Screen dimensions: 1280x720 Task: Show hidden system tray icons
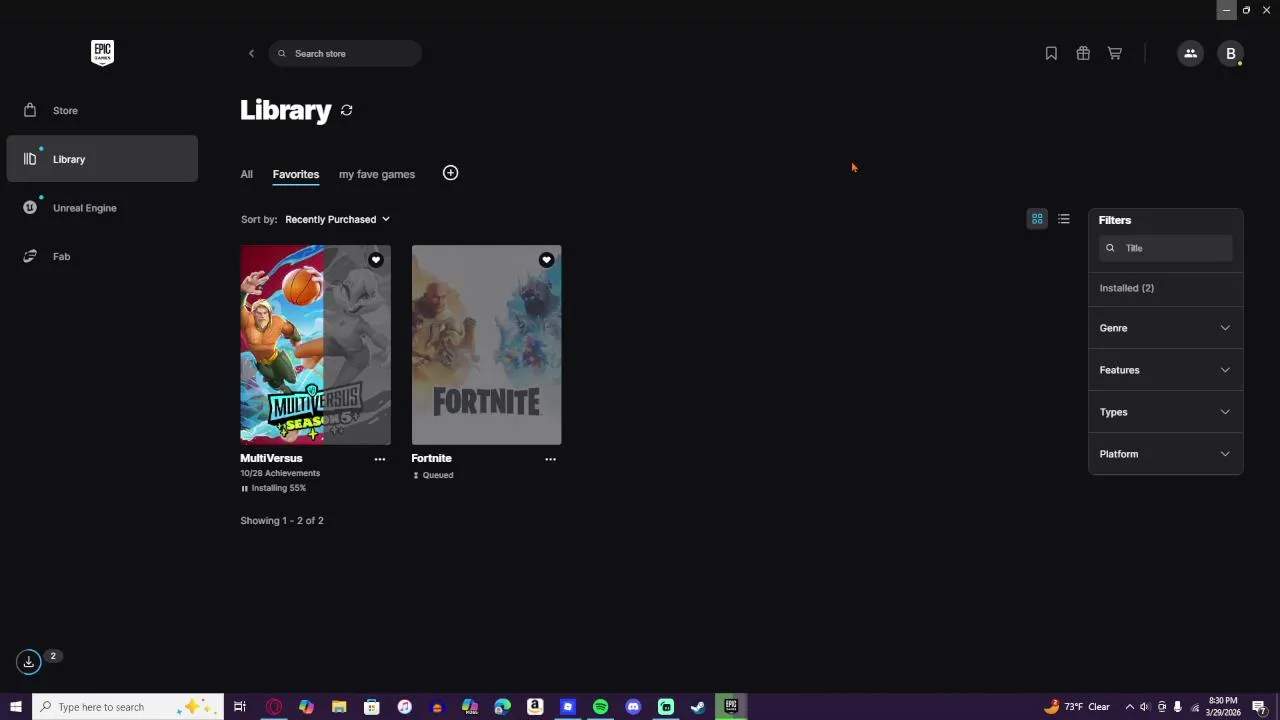coord(1129,707)
